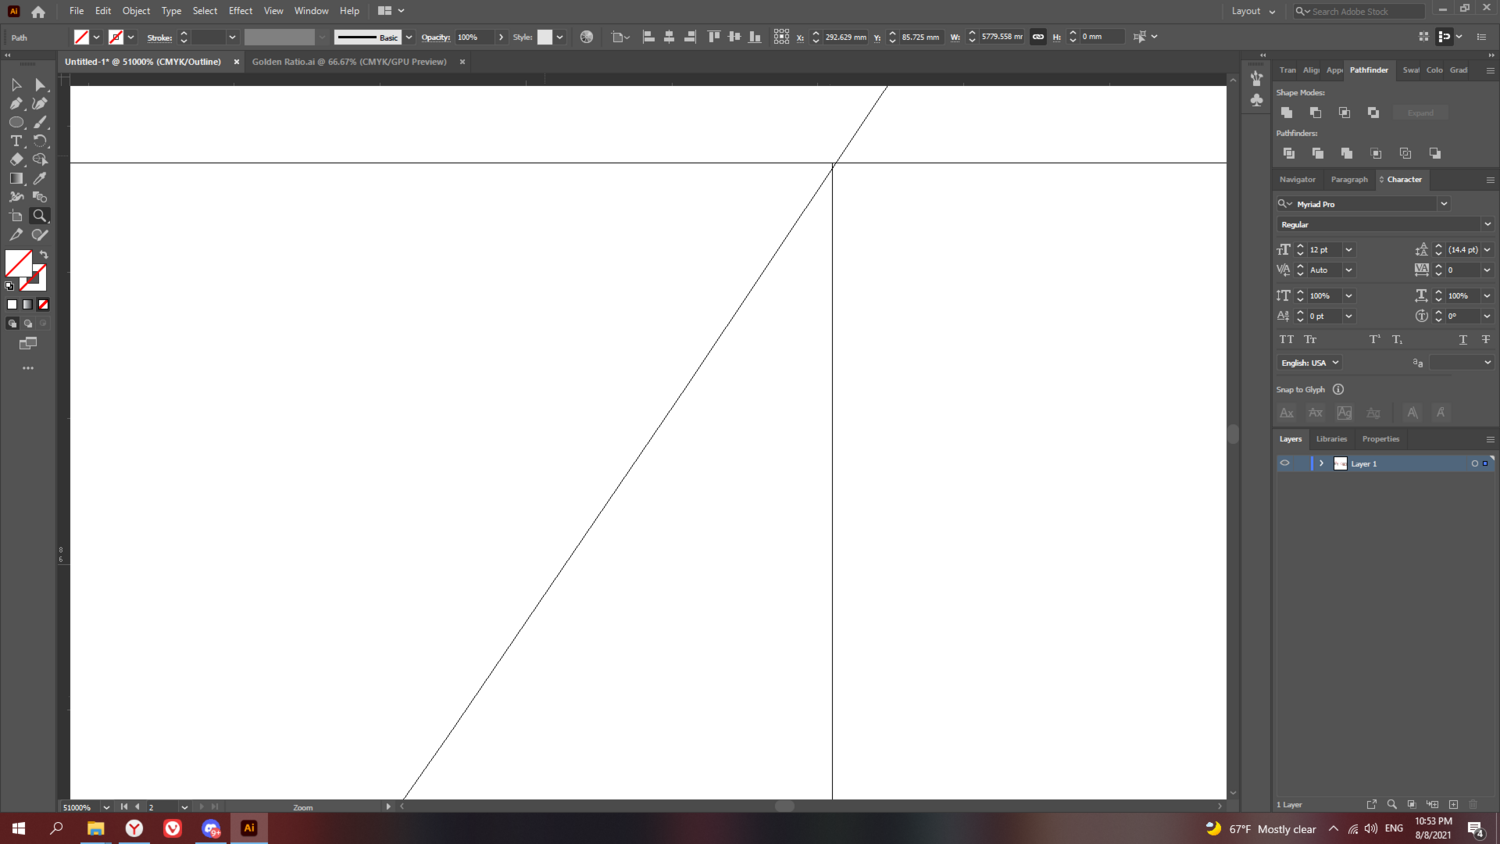Open the Regular font style dropdown
Screen dimensions: 1500x844
point(1487,225)
